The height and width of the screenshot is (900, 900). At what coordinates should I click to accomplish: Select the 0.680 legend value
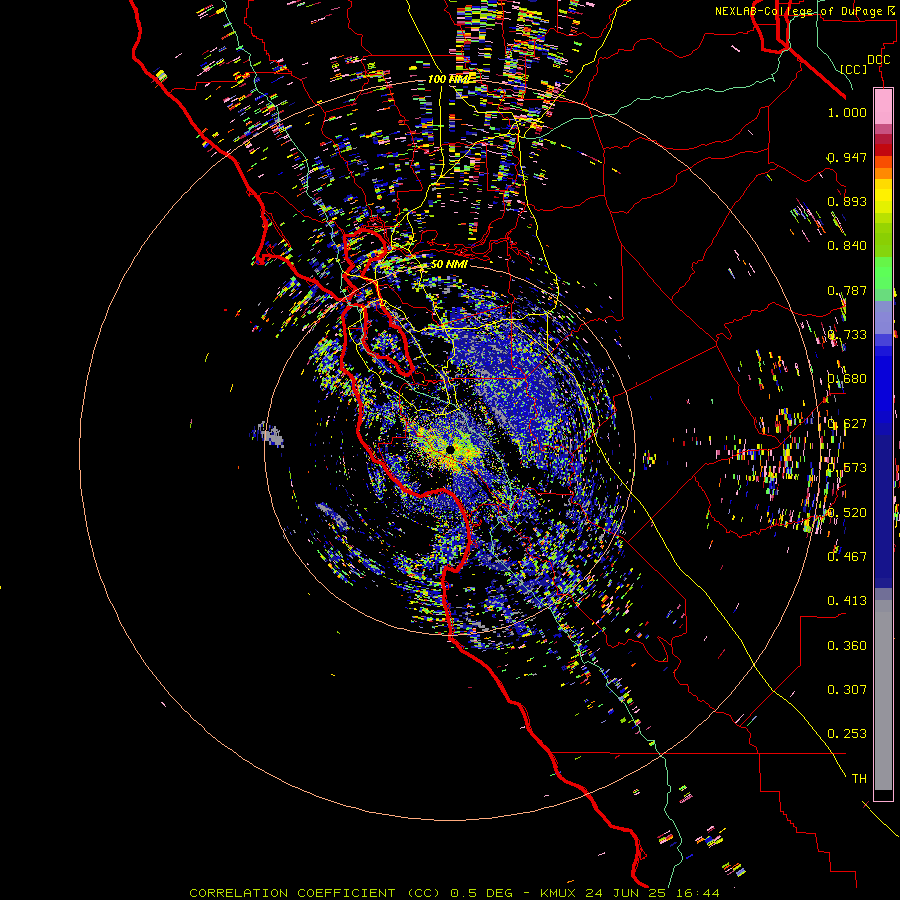pyautogui.click(x=847, y=379)
